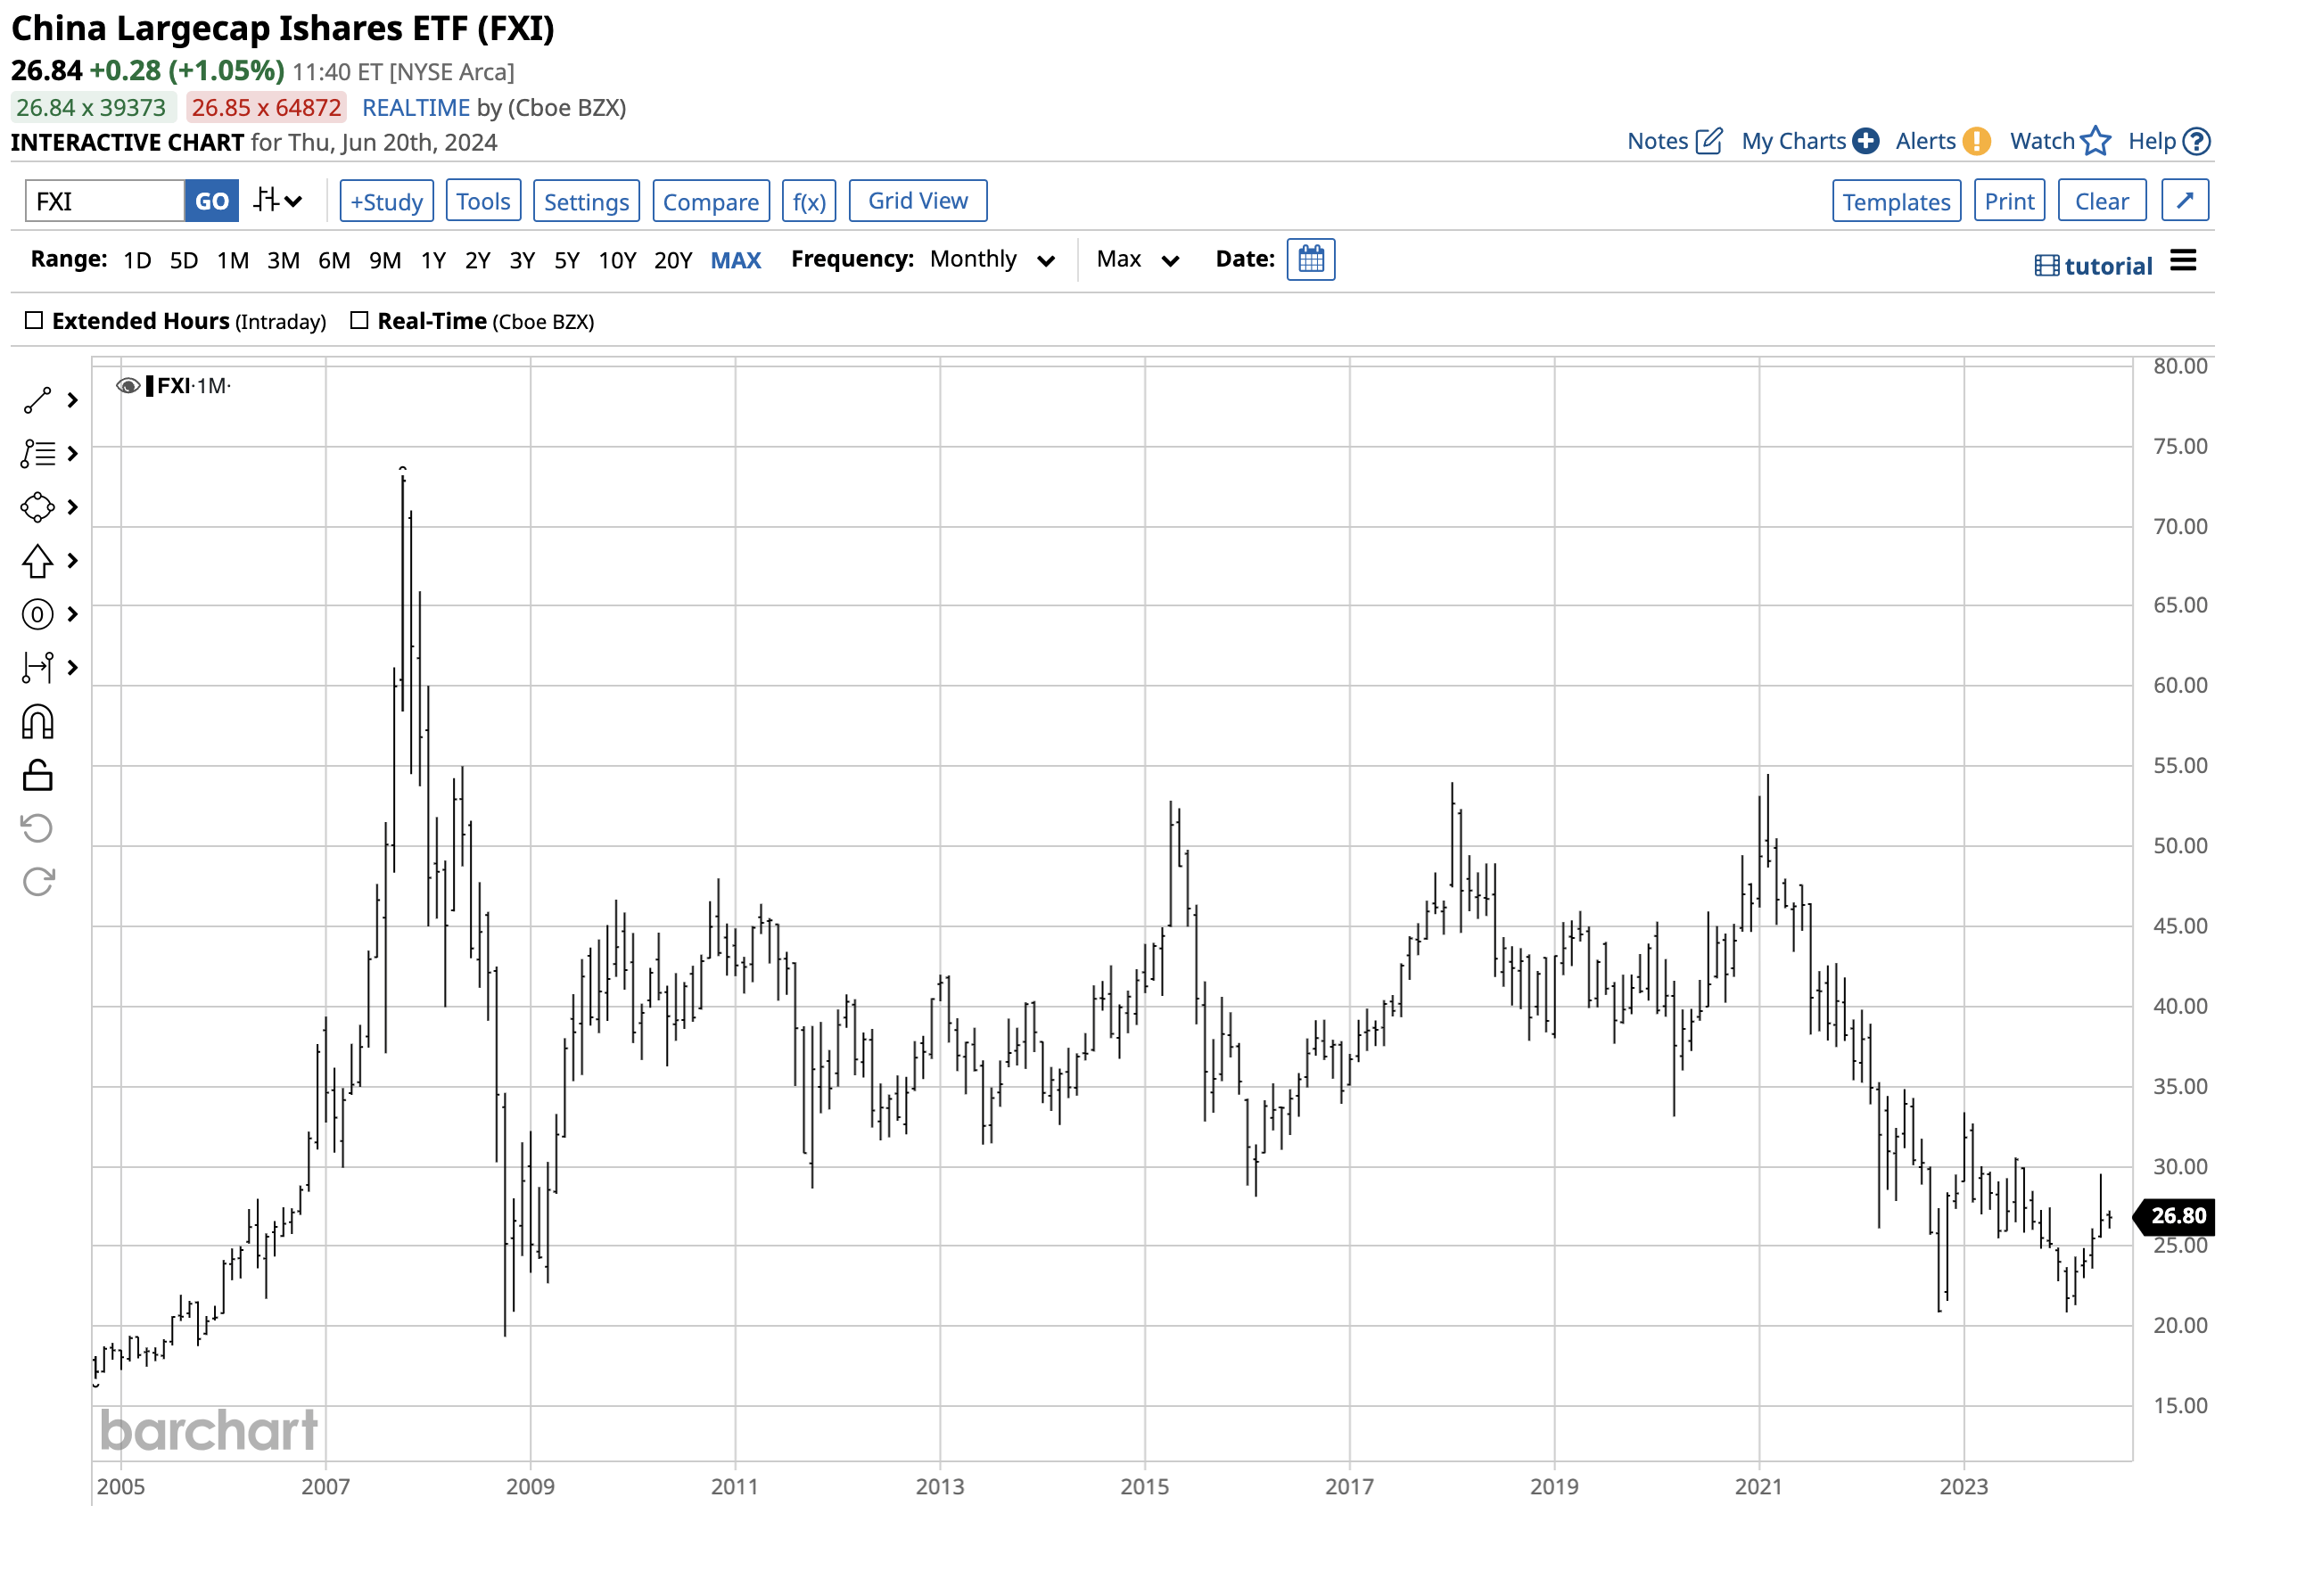Click the Templates button
Image resolution: width=2322 pixels, height=1596 pixels.
[x=1895, y=201]
